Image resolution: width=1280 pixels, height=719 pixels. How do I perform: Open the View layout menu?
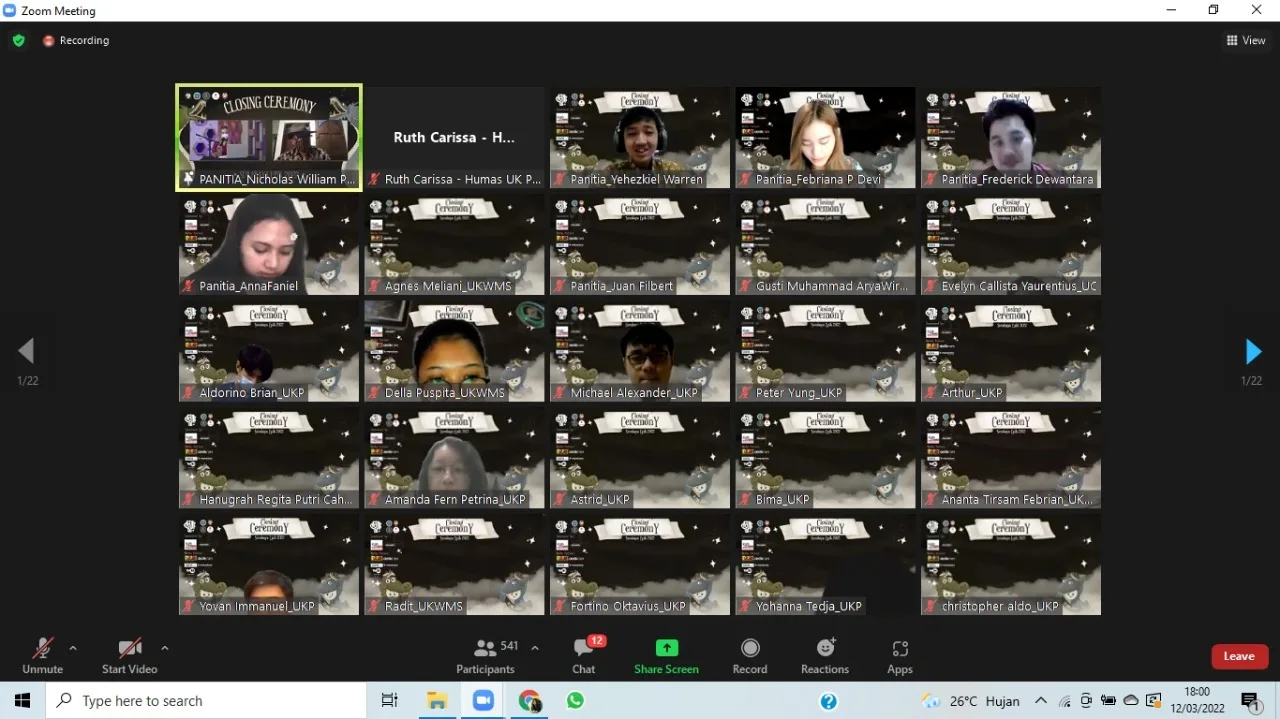(x=1246, y=41)
